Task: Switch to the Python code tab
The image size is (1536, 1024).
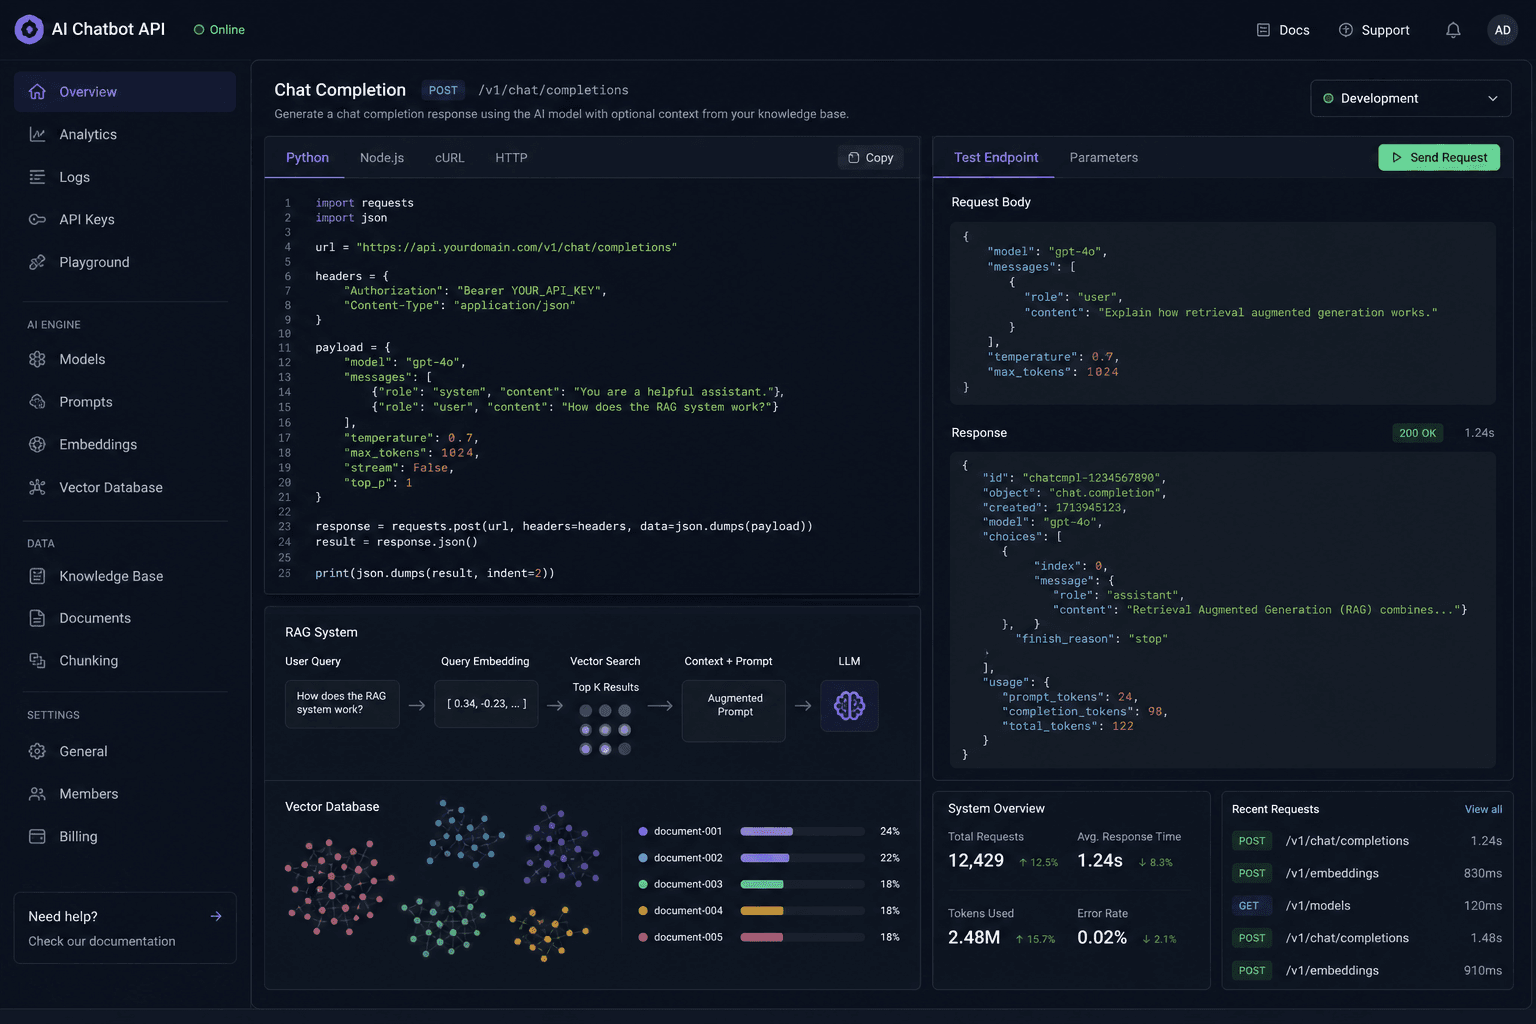Action: coord(307,157)
